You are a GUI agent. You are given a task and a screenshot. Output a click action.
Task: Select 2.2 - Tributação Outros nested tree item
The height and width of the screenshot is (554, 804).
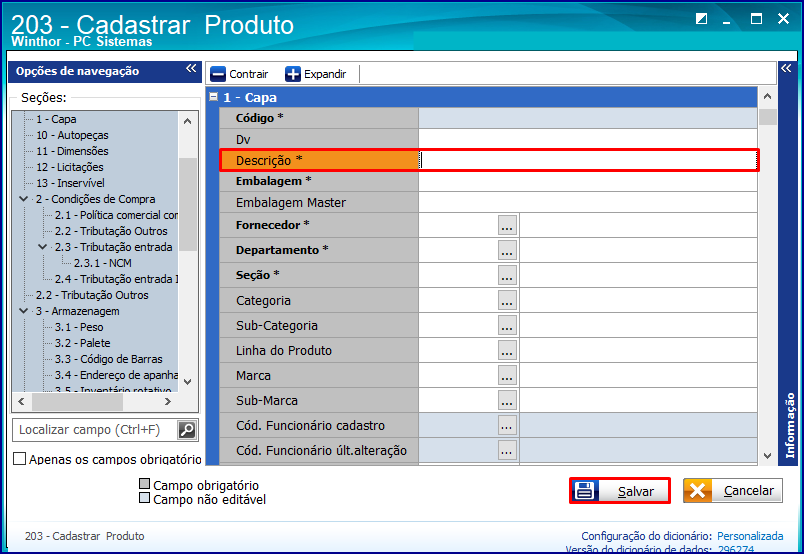point(111,231)
